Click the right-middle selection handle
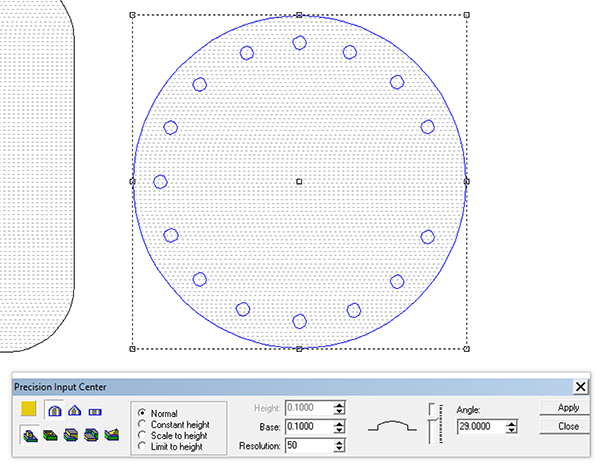Screen dimensions: 600x468 (466, 181)
